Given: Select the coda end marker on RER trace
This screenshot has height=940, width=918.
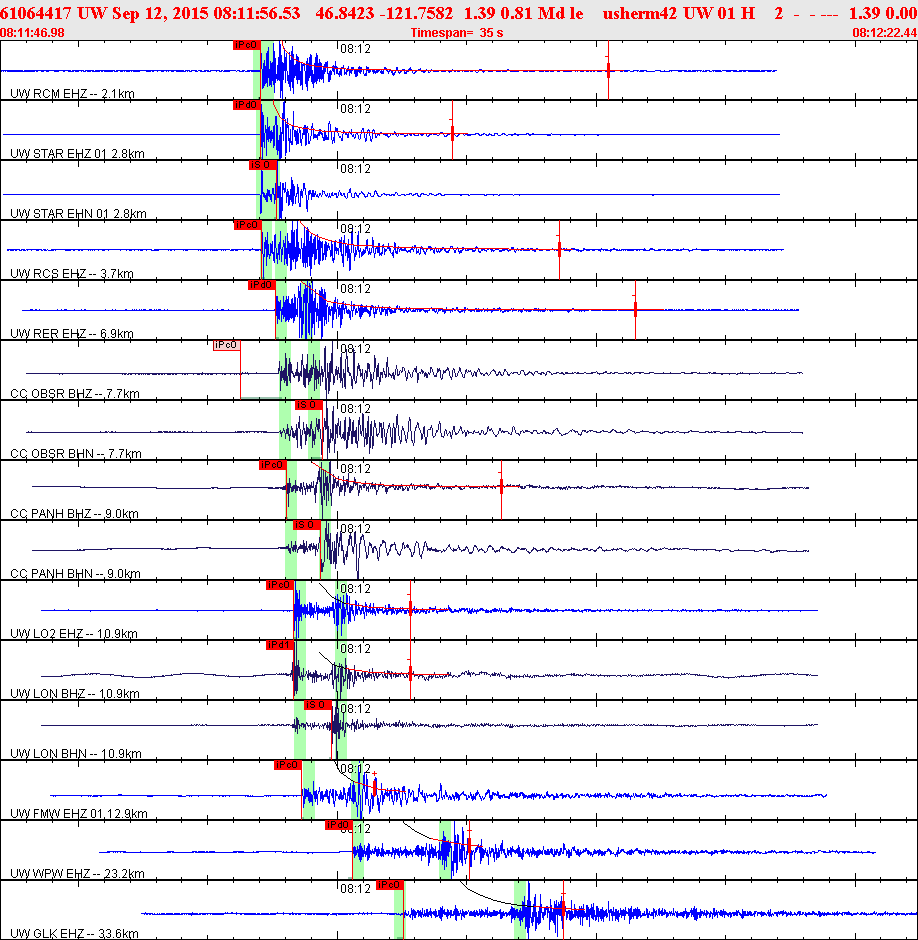Looking at the screenshot, I should pyautogui.click(x=635, y=310).
